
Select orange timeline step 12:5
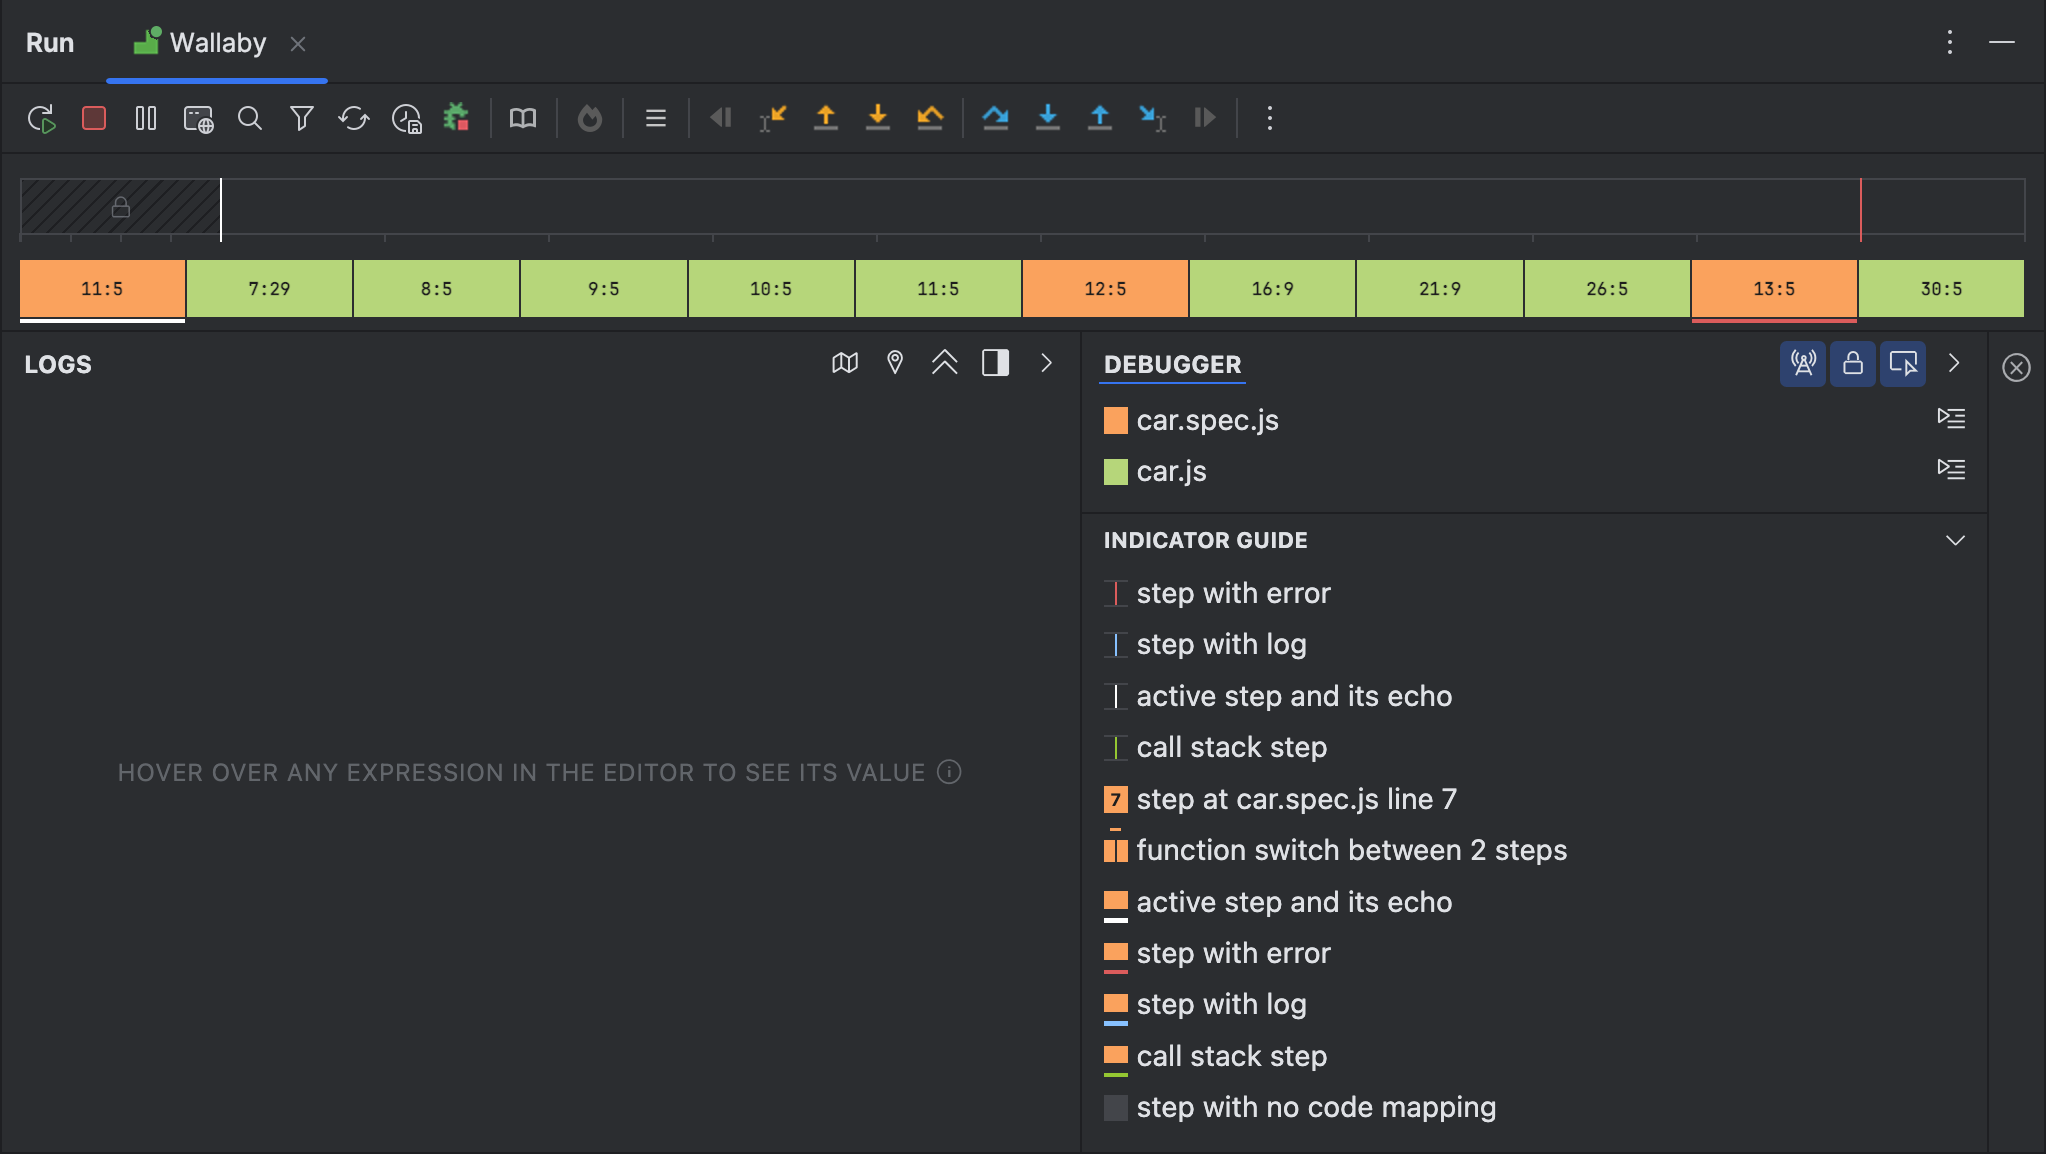coord(1105,289)
